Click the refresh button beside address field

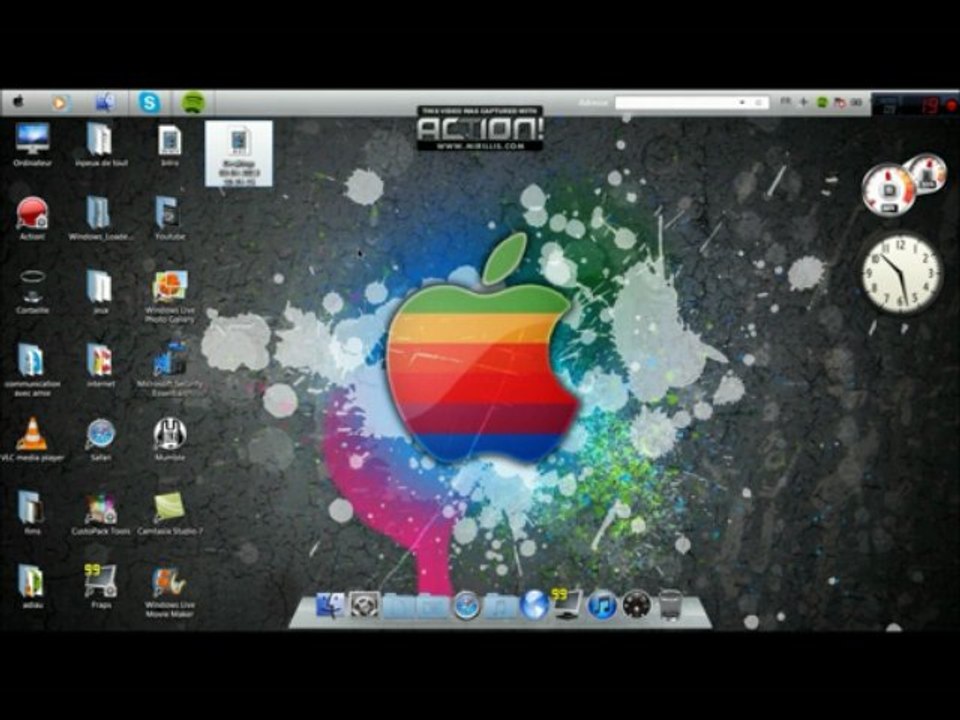[x=758, y=103]
